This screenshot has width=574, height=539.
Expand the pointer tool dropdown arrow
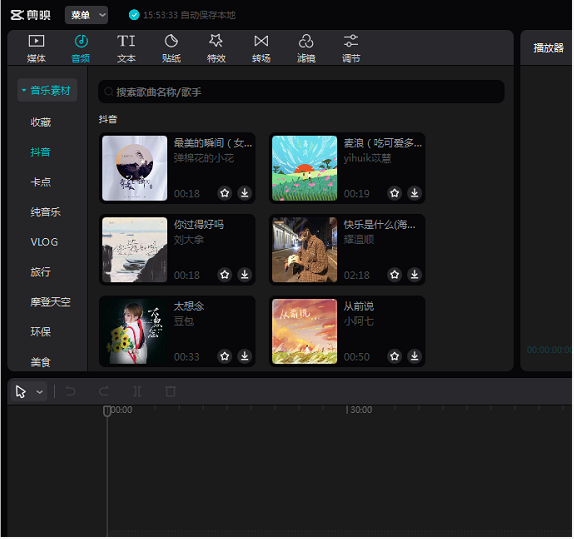coord(40,392)
